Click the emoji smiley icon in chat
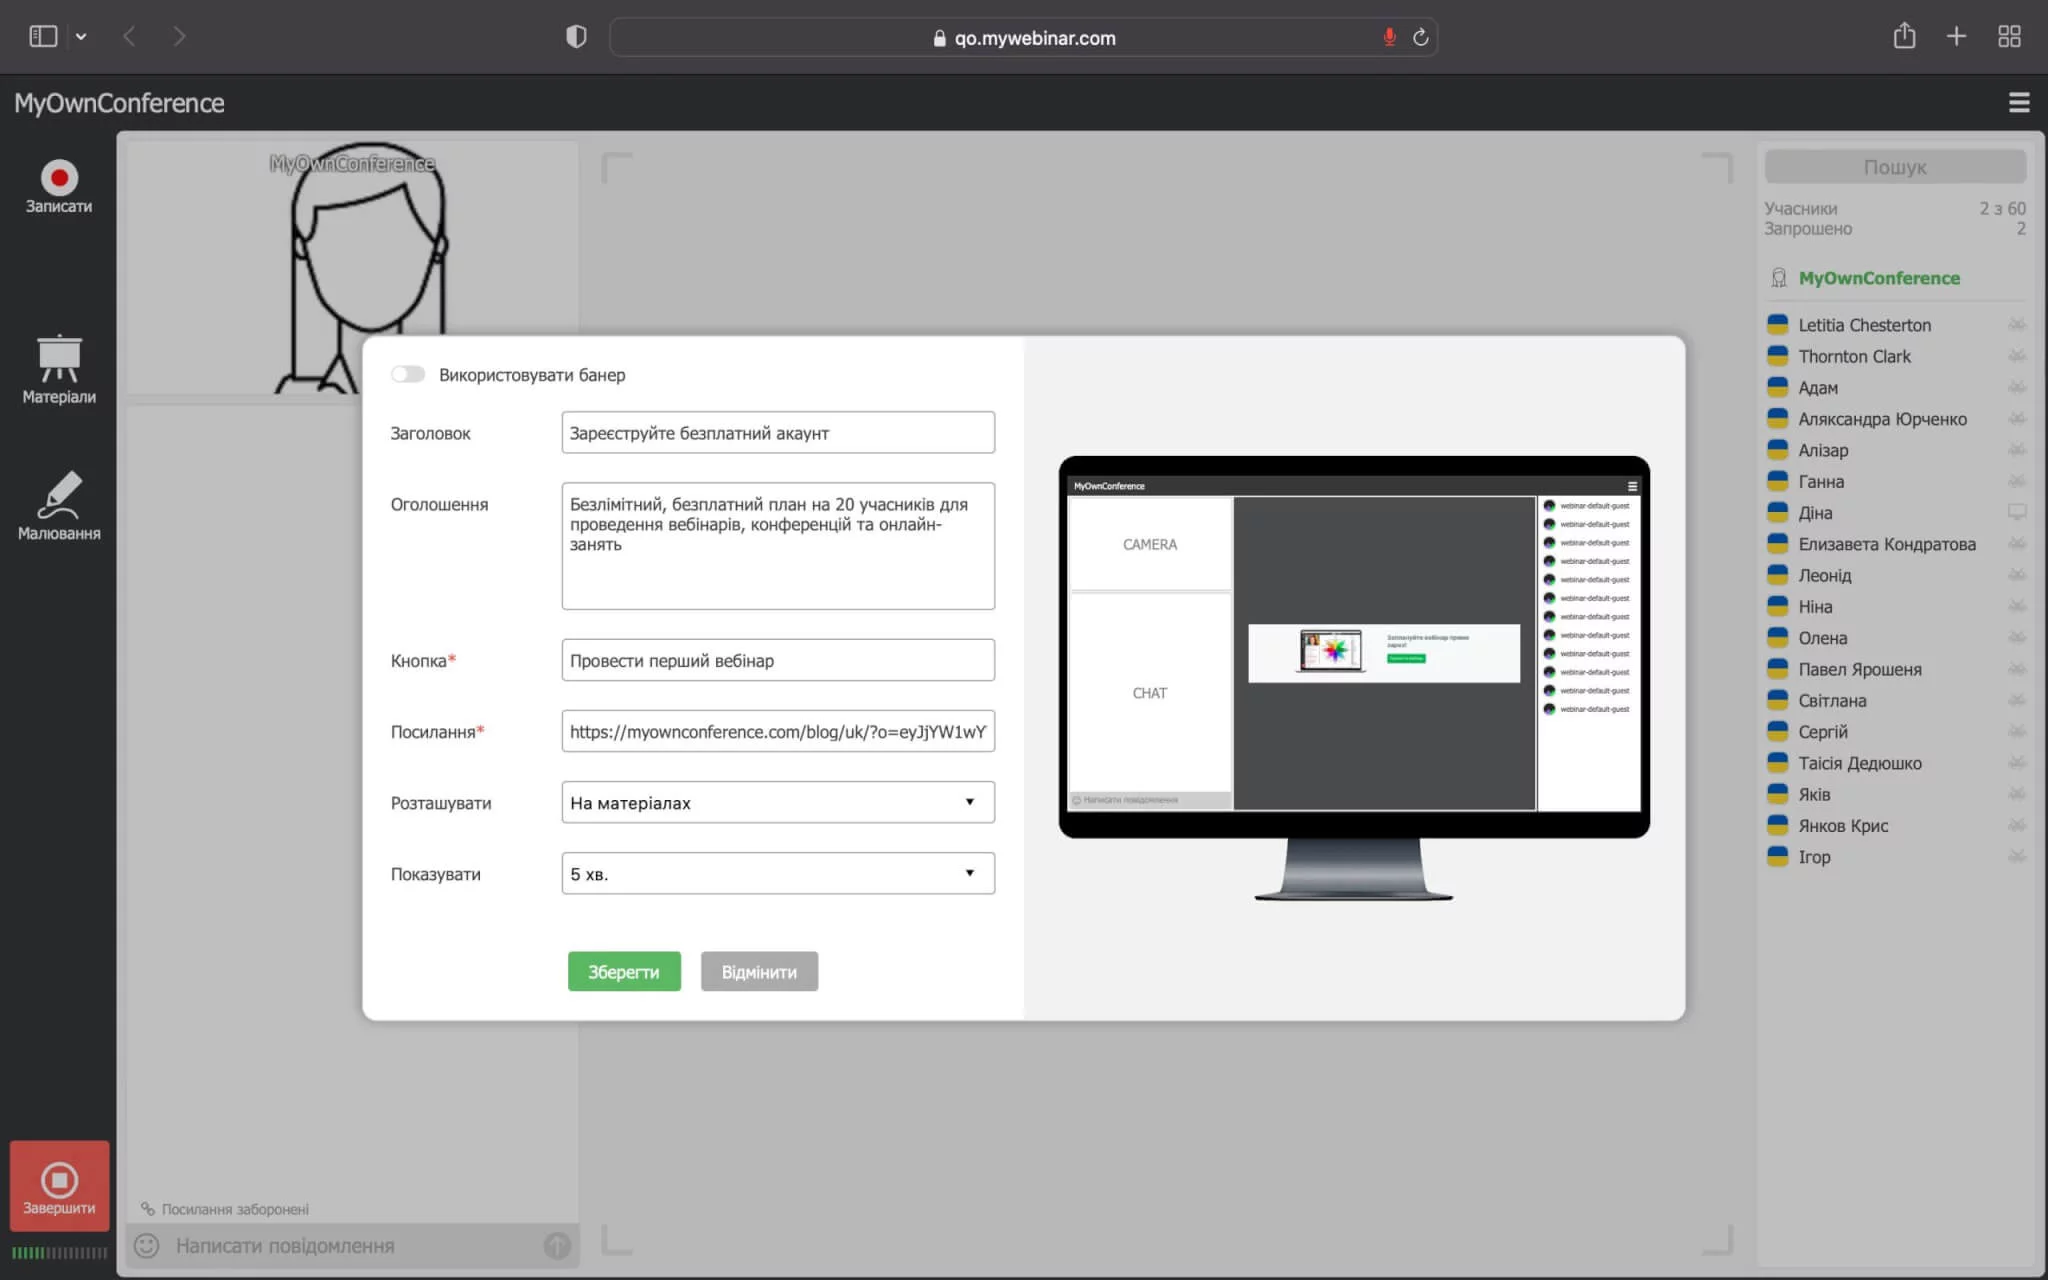 pos(147,1245)
